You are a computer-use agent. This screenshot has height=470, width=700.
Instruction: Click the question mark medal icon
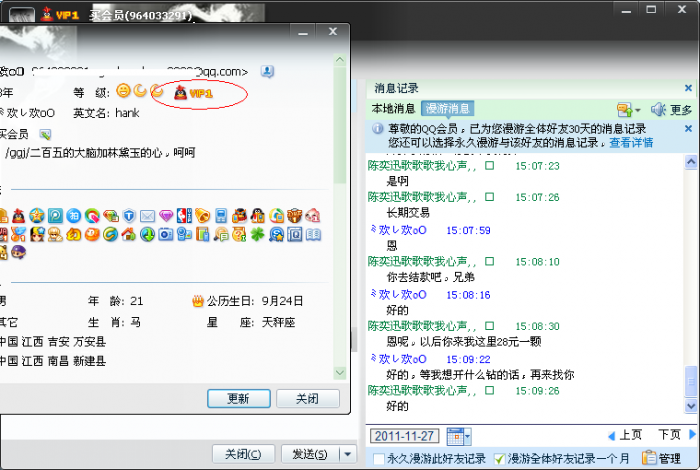coord(239,234)
